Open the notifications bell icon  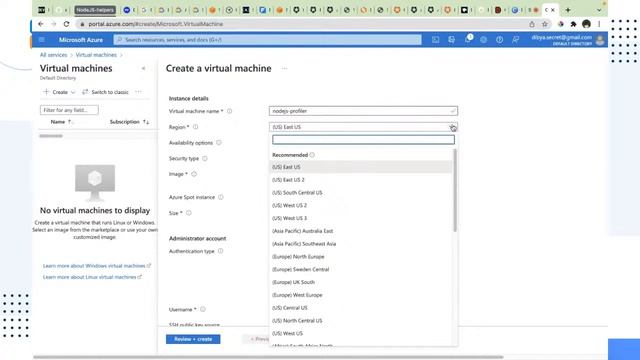pyautogui.click(x=467, y=40)
